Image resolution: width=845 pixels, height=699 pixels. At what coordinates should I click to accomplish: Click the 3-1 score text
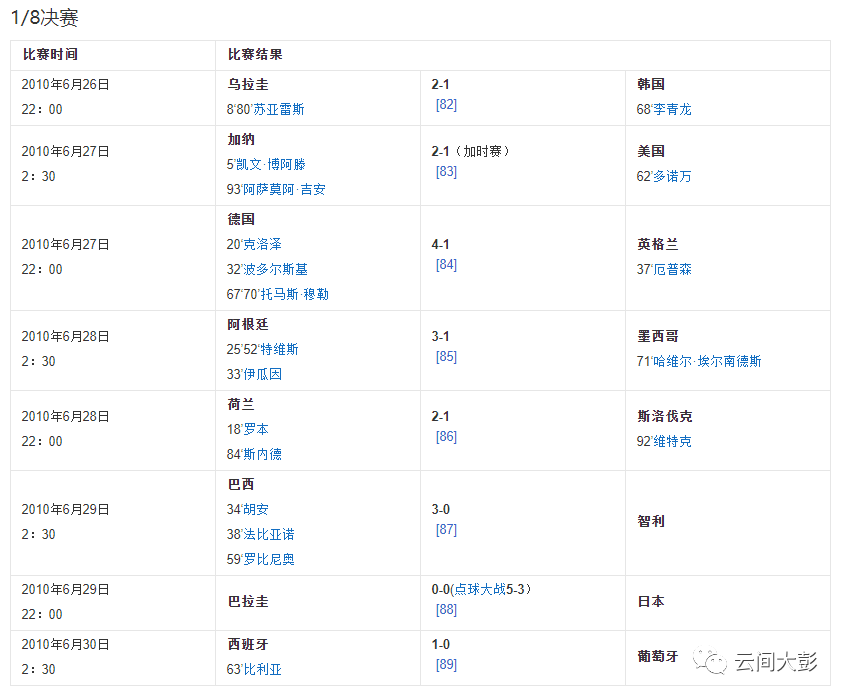(x=440, y=336)
